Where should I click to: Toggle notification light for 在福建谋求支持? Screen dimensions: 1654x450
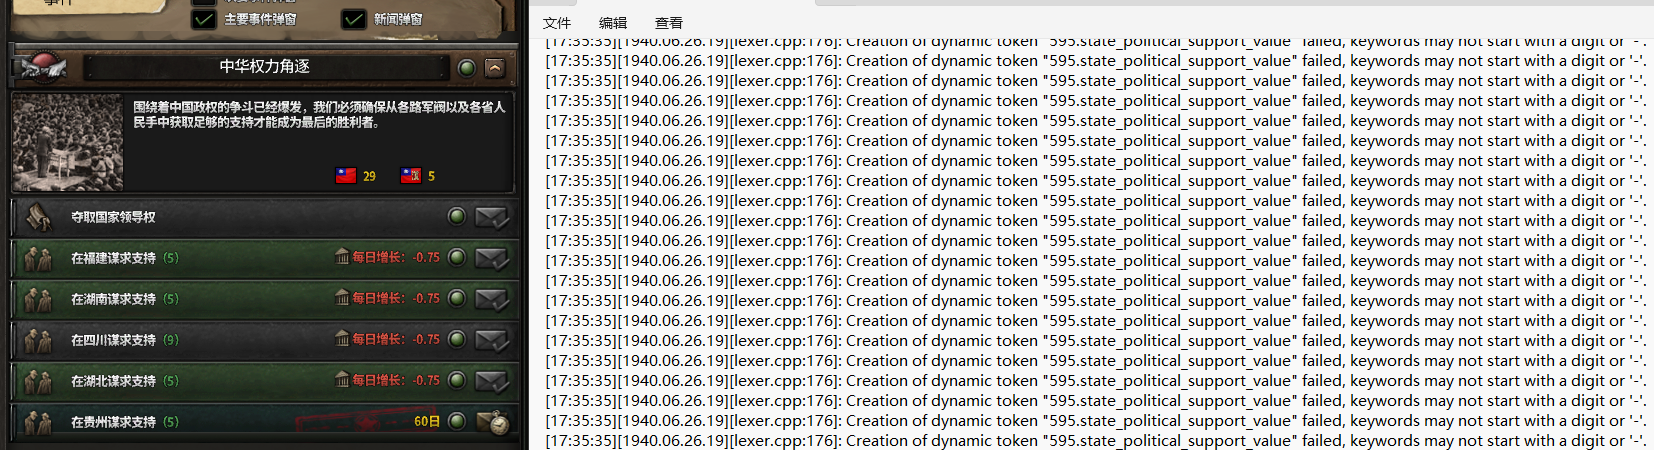point(457,257)
